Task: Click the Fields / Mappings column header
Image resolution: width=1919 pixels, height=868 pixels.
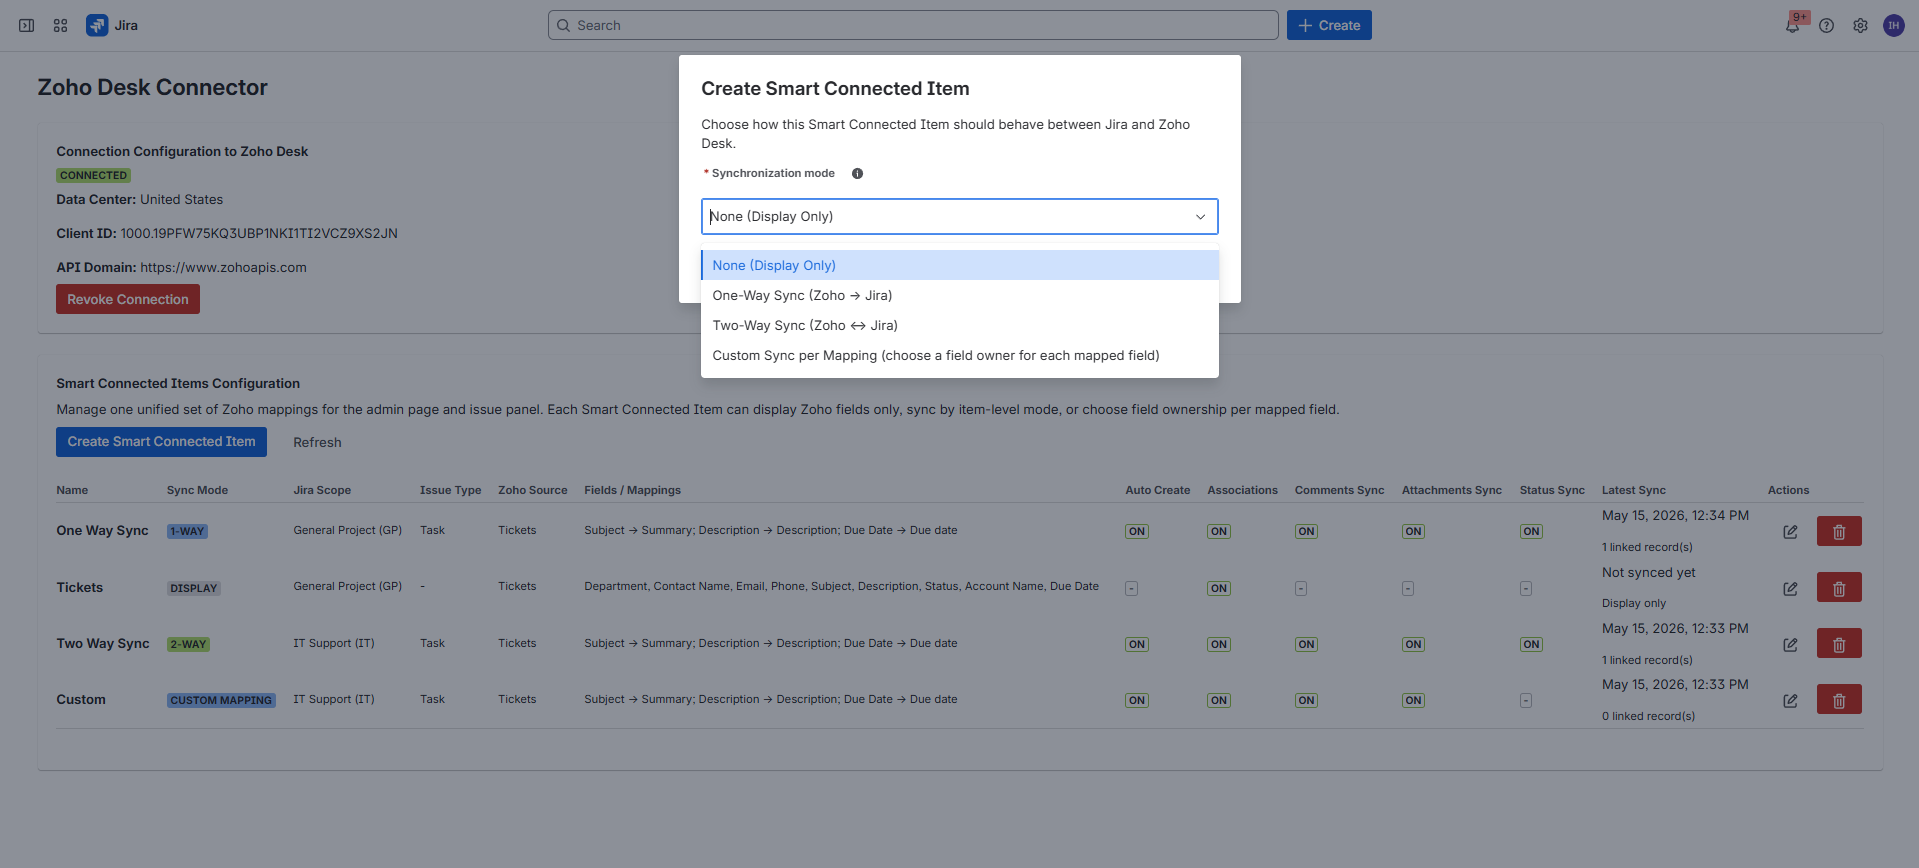Action: click(x=632, y=490)
